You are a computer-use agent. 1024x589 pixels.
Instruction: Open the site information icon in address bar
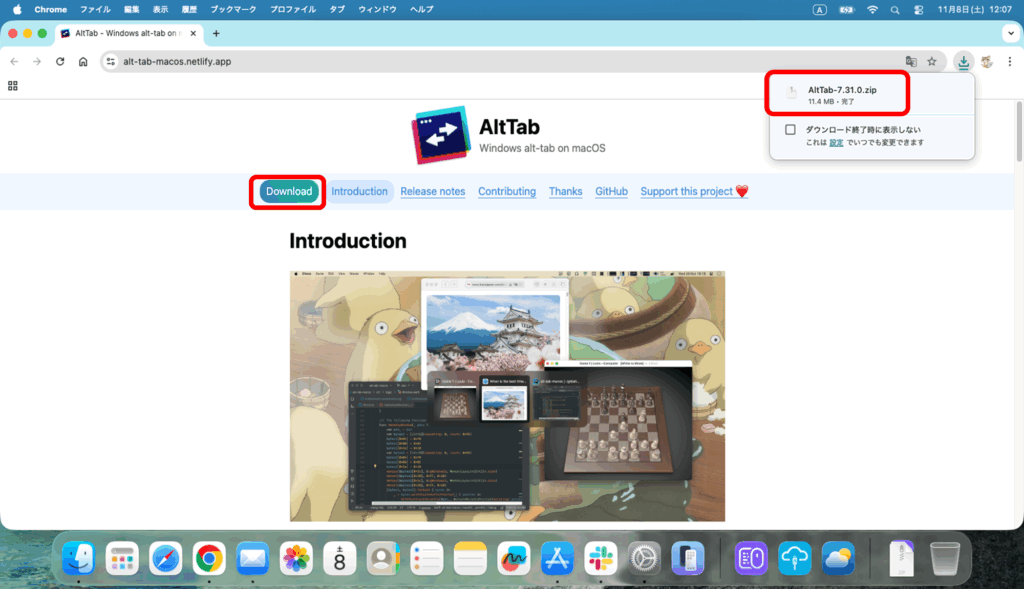111,61
